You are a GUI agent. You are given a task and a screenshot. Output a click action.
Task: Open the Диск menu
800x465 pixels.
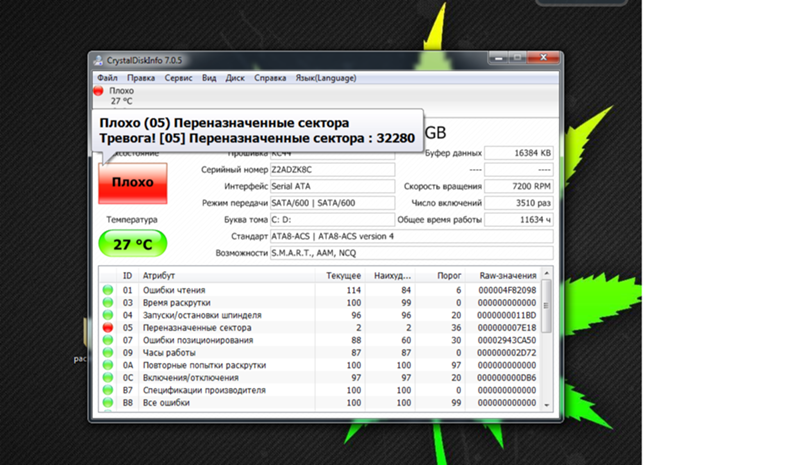point(235,78)
